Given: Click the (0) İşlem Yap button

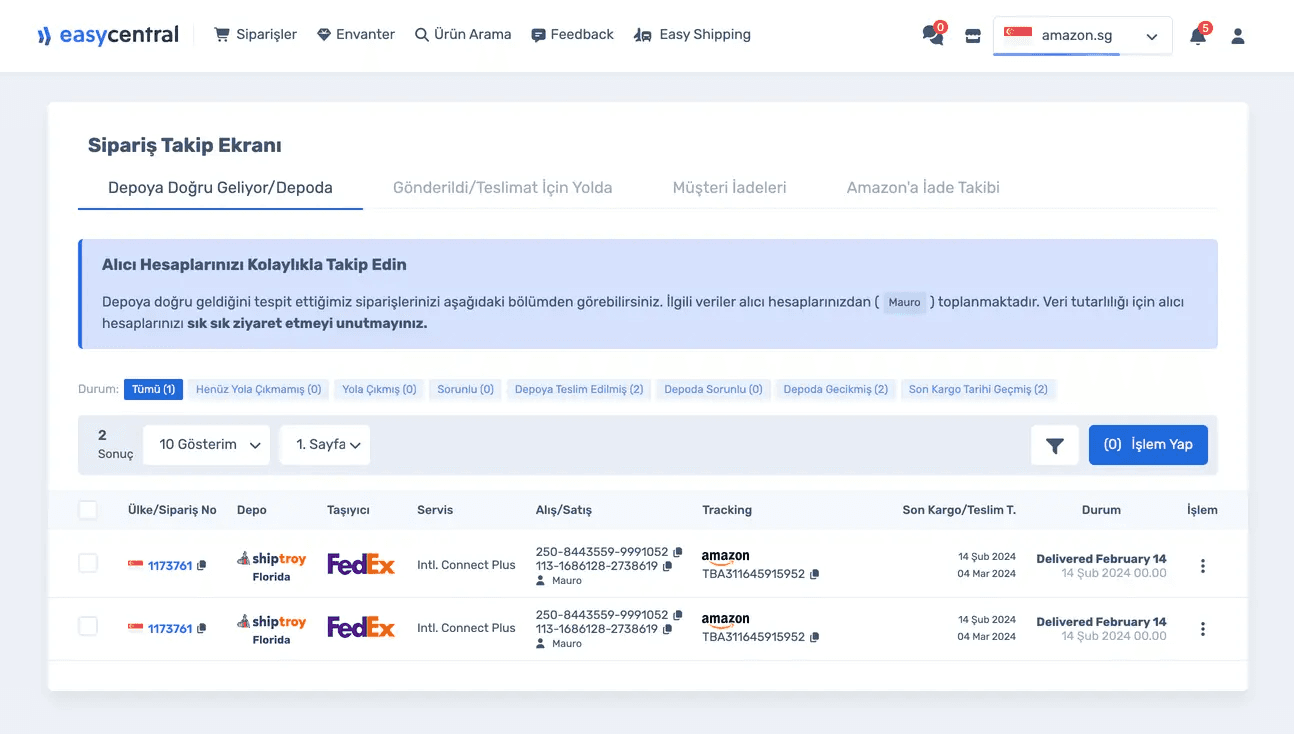Looking at the screenshot, I should [1148, 445].
